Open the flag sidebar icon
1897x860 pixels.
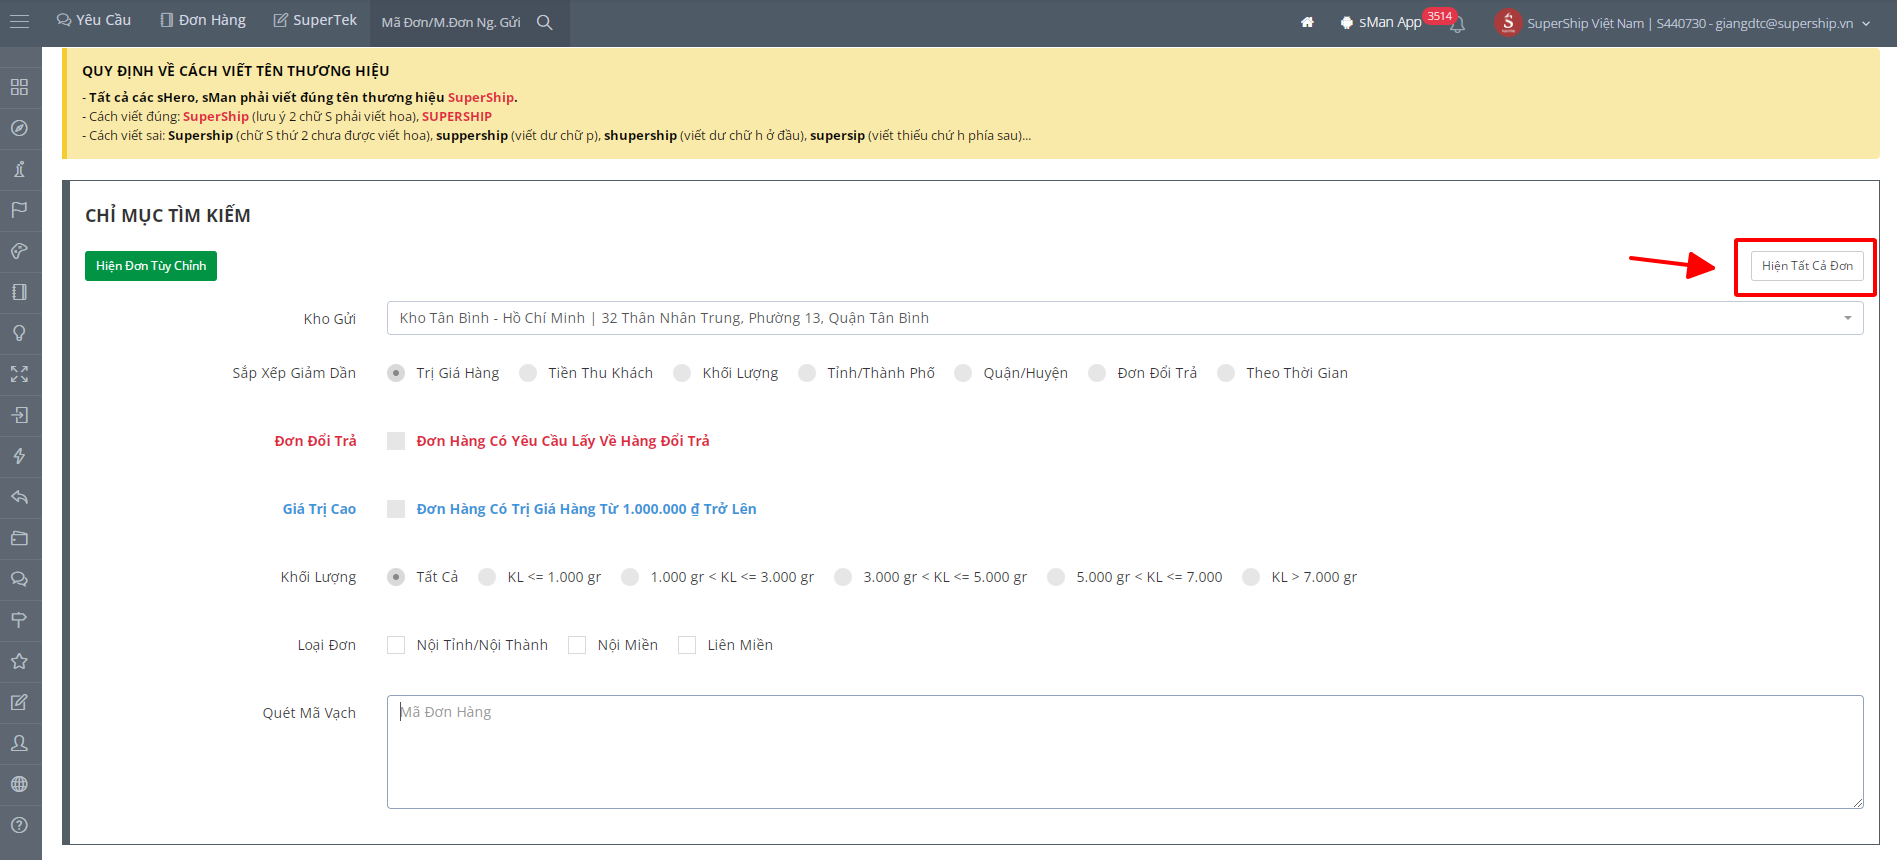[19, 210]
